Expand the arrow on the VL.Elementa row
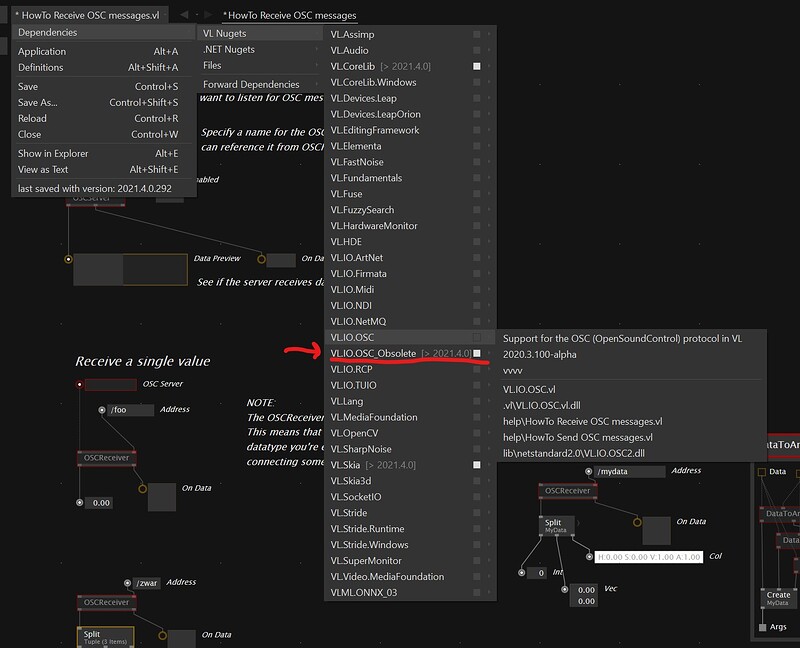Image resolution: width=800 pixels, height=648 pixels. 489,146
